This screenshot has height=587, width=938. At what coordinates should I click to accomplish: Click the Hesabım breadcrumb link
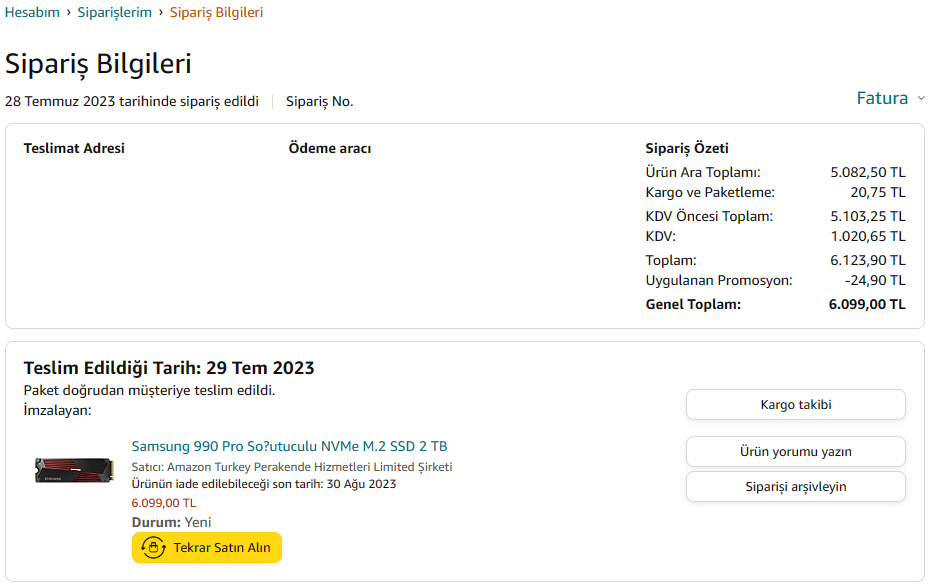(x=32, y=13)
